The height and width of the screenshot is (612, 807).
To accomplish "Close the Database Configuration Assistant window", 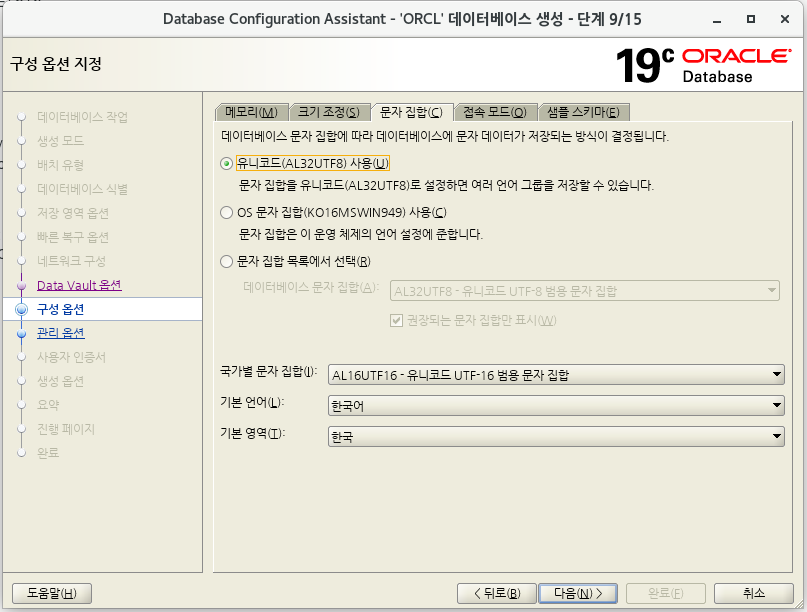I will click(785, 19).
